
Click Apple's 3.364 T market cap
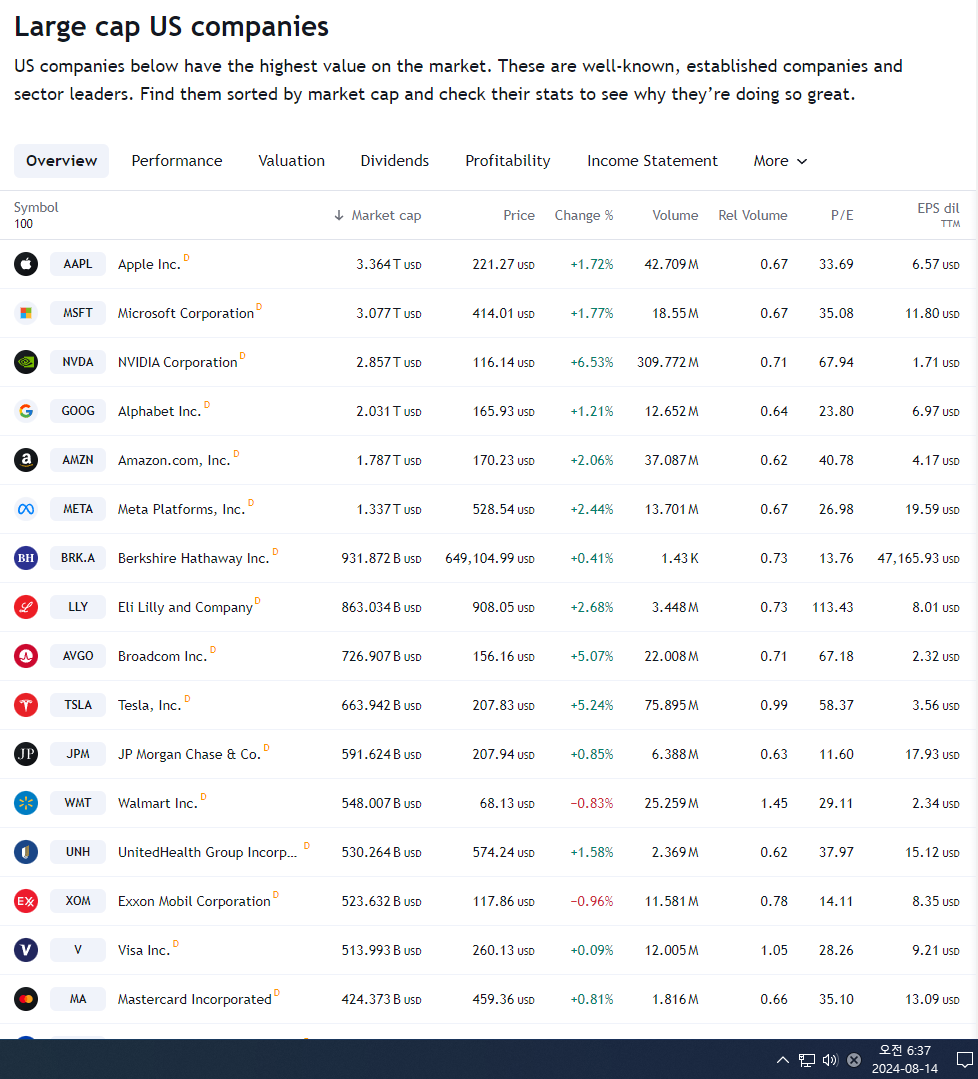pos(388,264)
